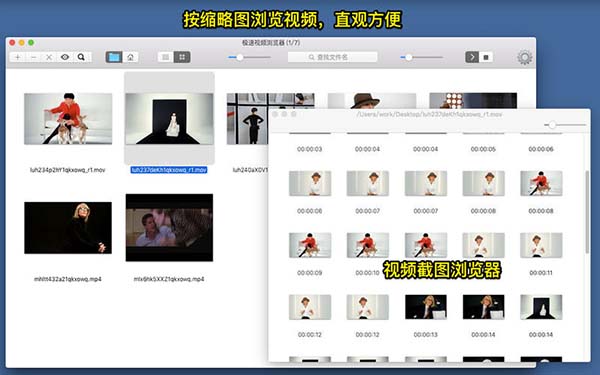Viewport: 600px width, 375px height.
Task: Select mlx6hk5XXZ1qkxowq.mp4 video thumbnail
Action: coord(169,228)
